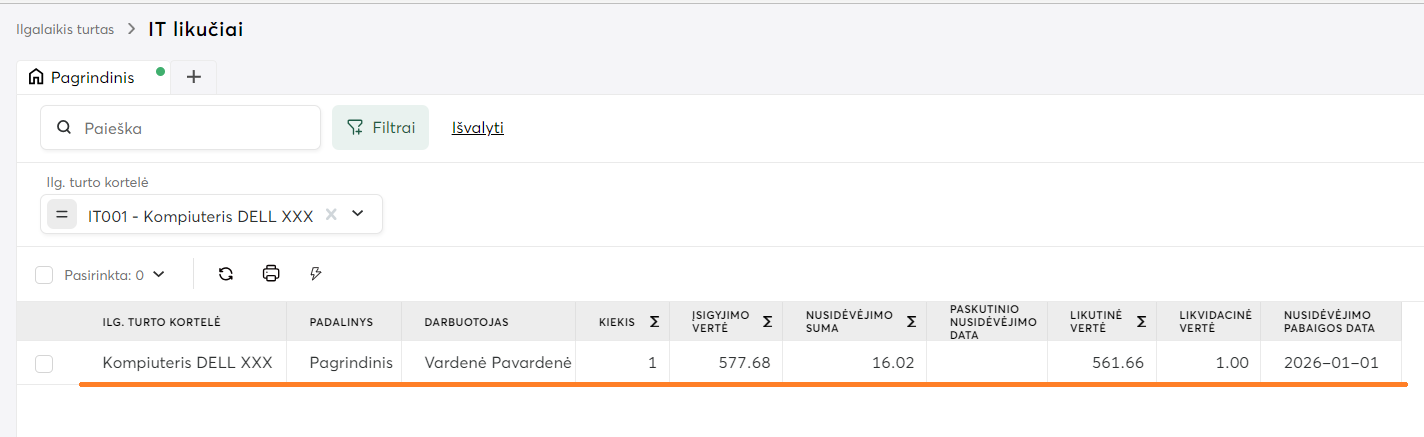Click the Išvalyti clear link
Image resolution: width=1424 pixels, height=437 pixels.
(x=477, y=128)
